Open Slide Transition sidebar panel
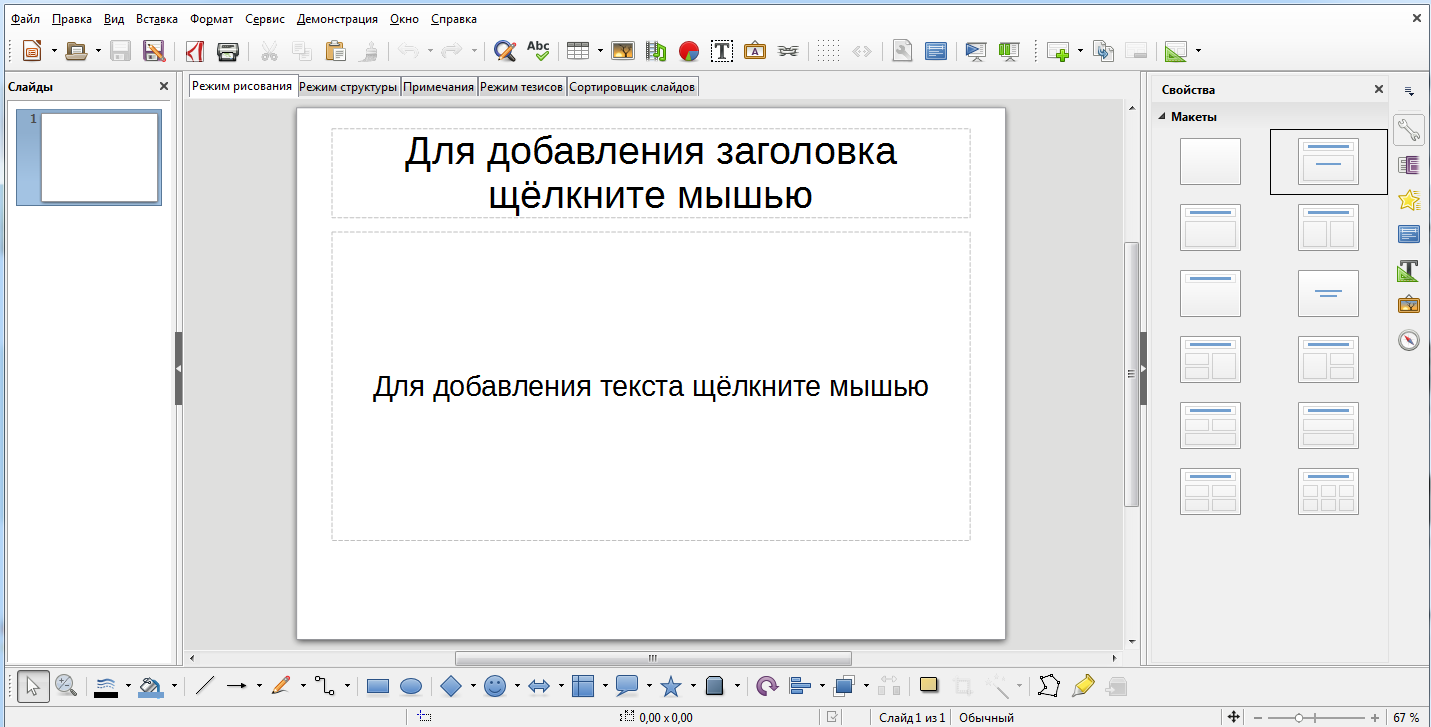Screen dimensions: 1431x727 pyautogui.click(x=1409, y=165)
